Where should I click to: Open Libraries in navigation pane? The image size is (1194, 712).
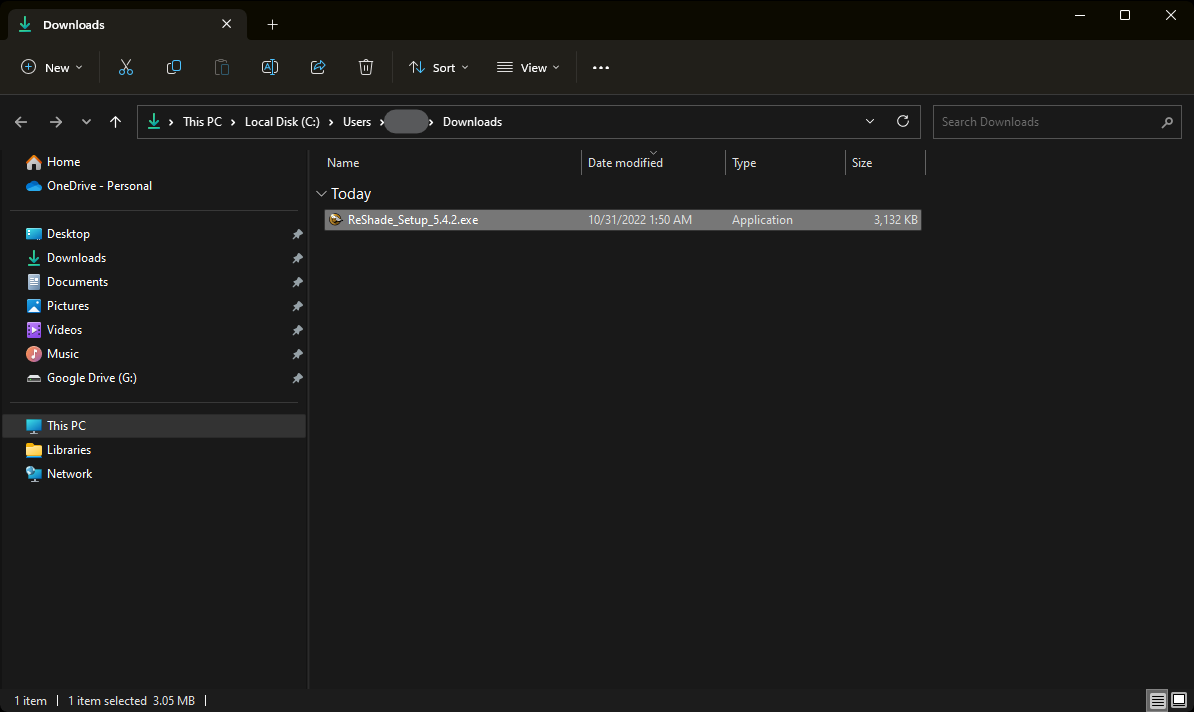[x=69, y=450]
